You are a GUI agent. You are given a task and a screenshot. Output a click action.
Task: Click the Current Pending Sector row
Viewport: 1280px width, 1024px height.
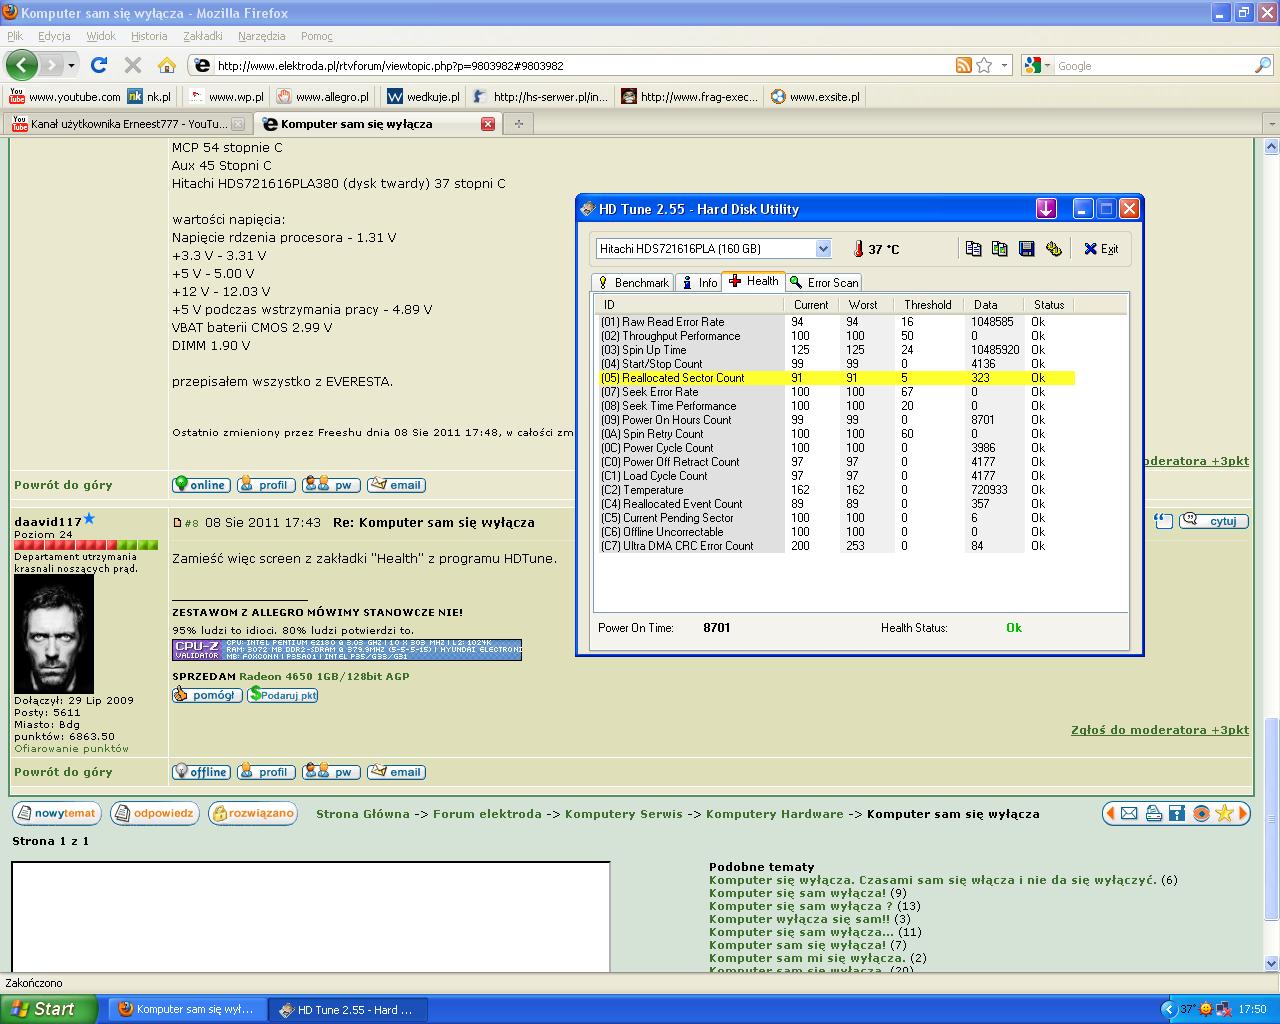pos(836,518)
